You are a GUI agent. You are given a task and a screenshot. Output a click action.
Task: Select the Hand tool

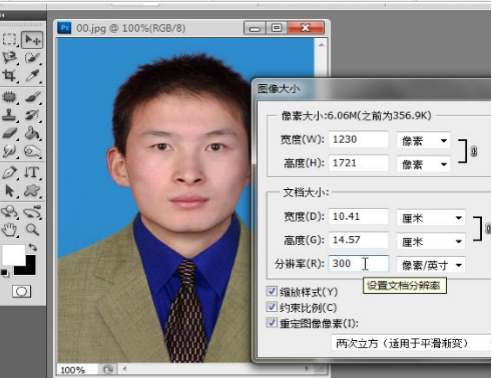point(9,230)
